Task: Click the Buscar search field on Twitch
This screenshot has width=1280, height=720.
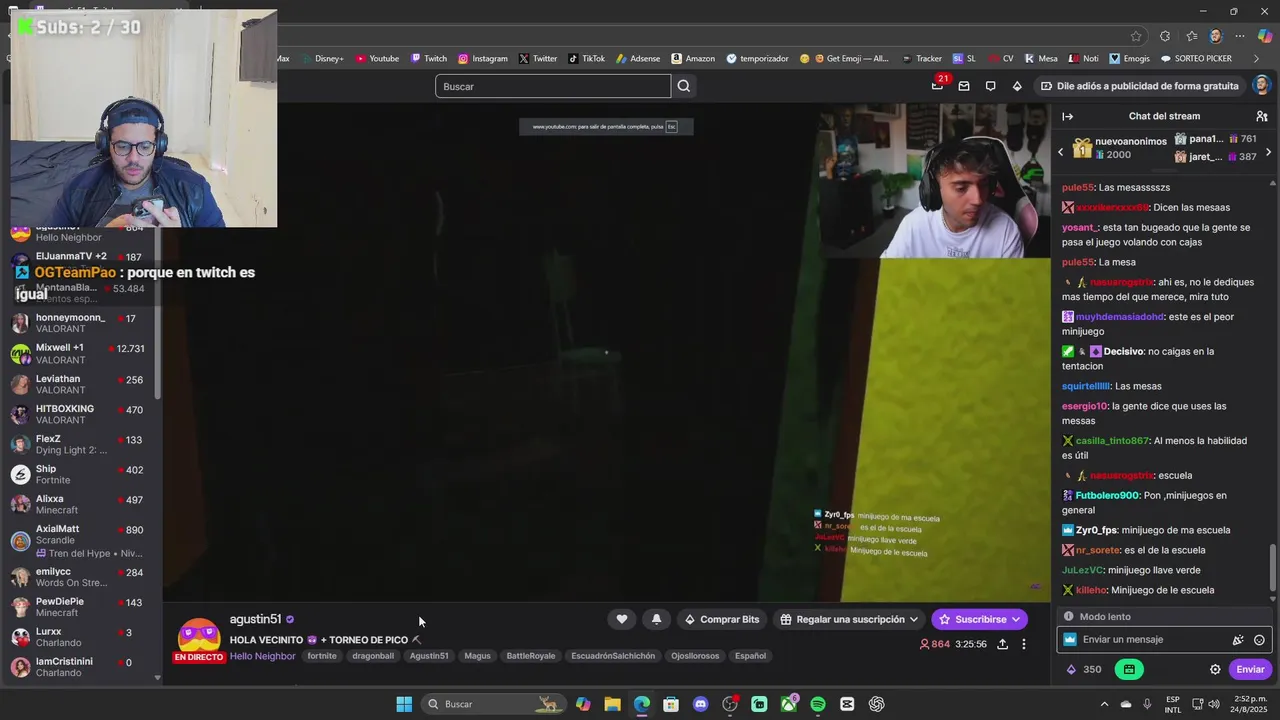Action: pyautogui.click(x=553, y=86)
